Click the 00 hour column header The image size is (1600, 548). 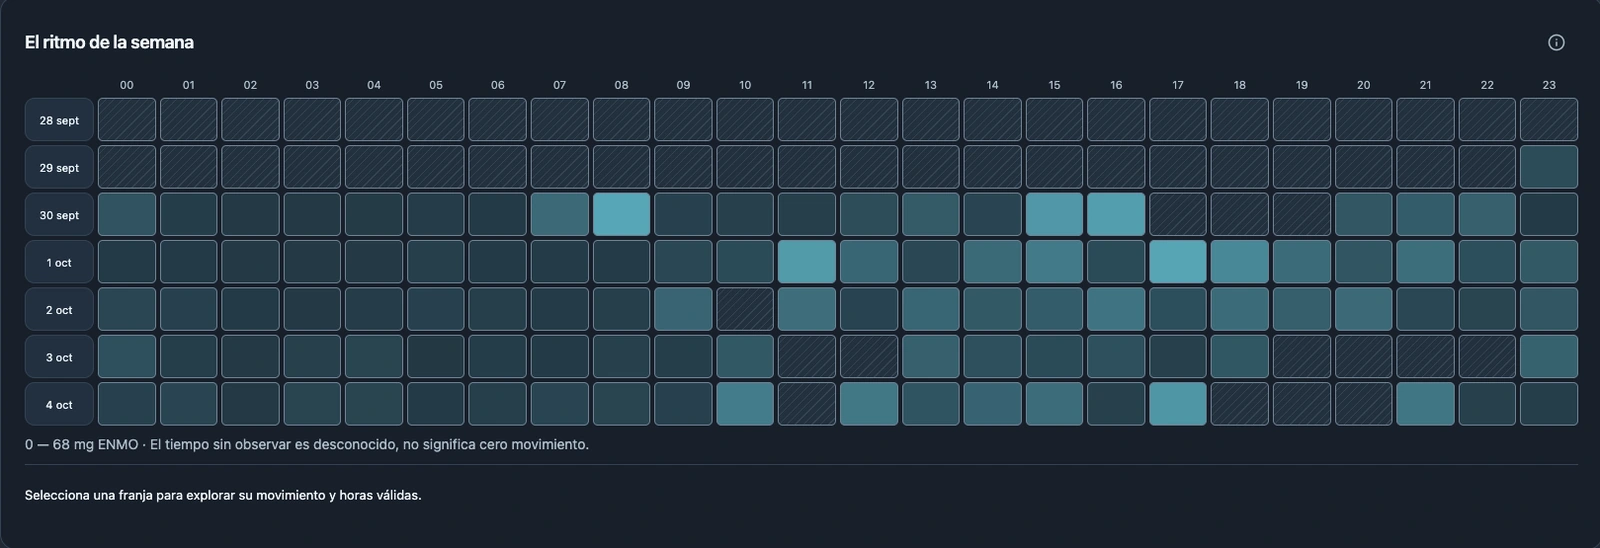[x=127, y=85]
